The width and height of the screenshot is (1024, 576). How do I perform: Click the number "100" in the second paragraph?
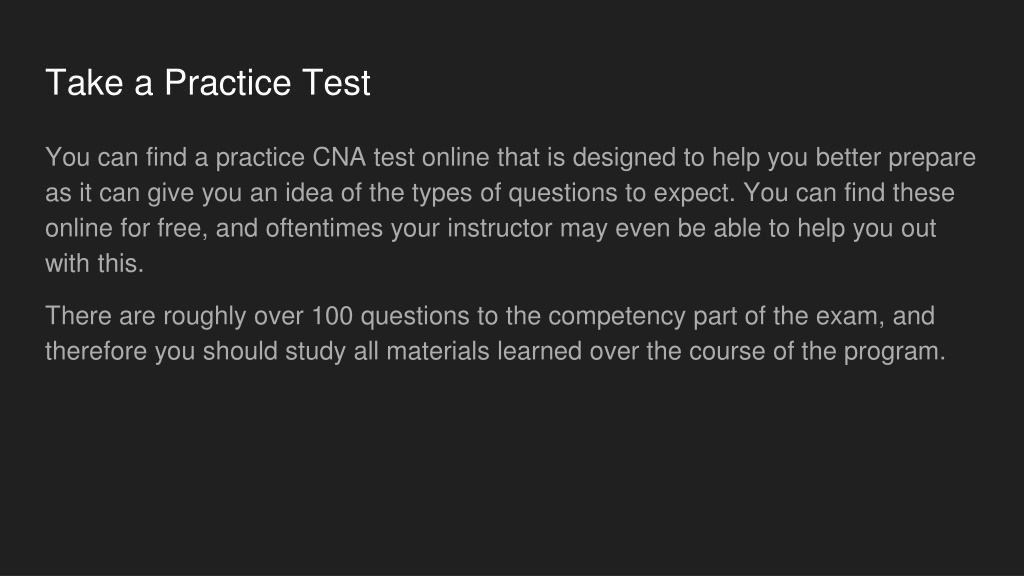click(332, 316)
